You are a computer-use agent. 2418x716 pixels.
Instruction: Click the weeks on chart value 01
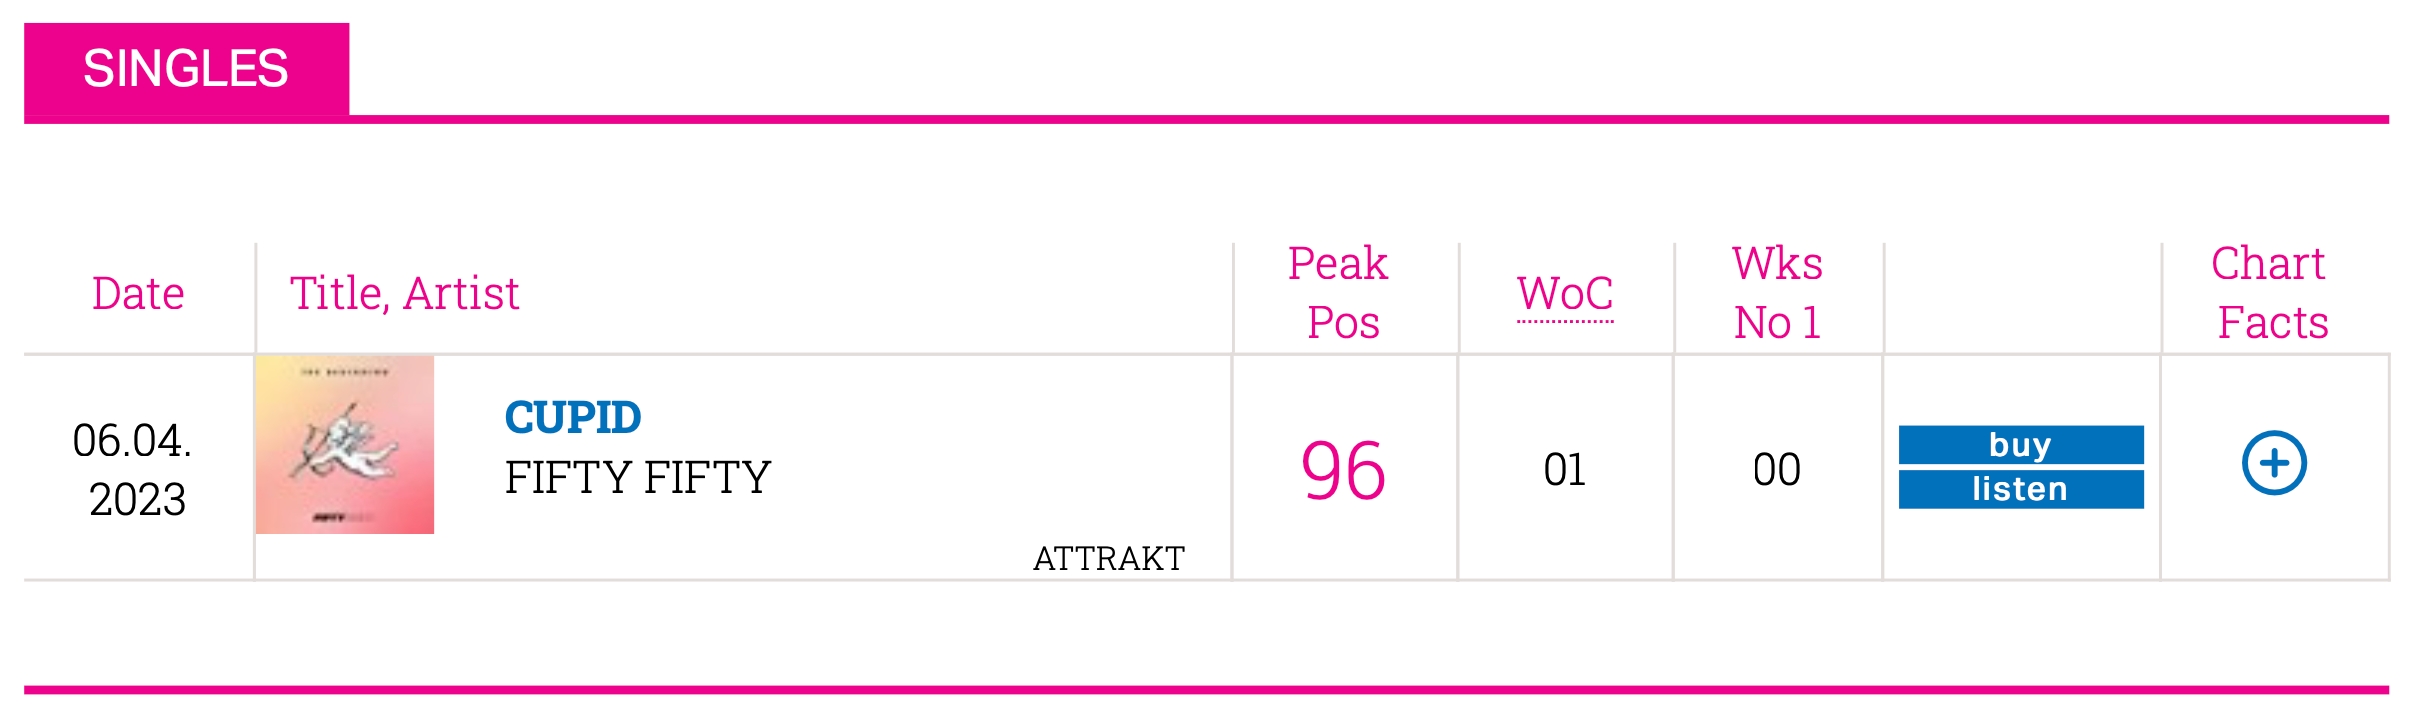click(x=1565, y=470)
